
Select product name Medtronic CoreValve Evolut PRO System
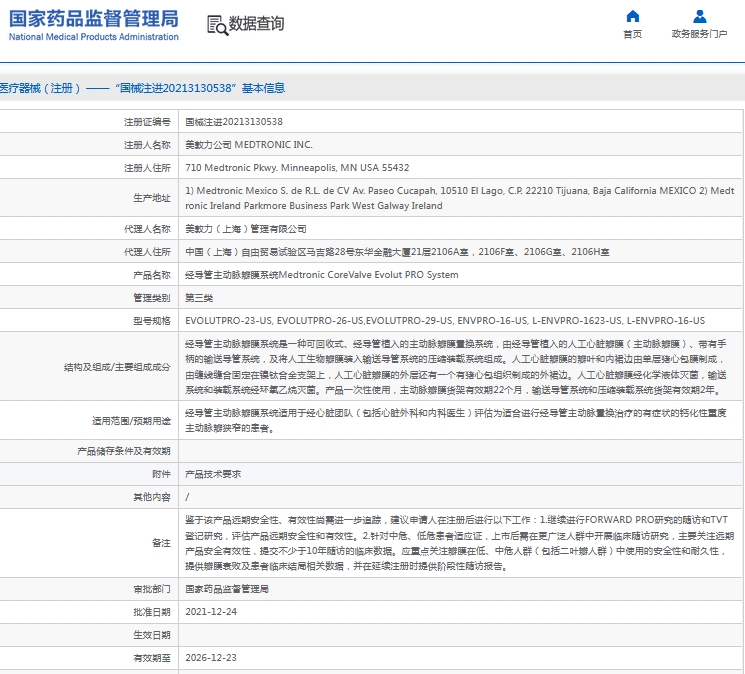click(x=322, y=275)
